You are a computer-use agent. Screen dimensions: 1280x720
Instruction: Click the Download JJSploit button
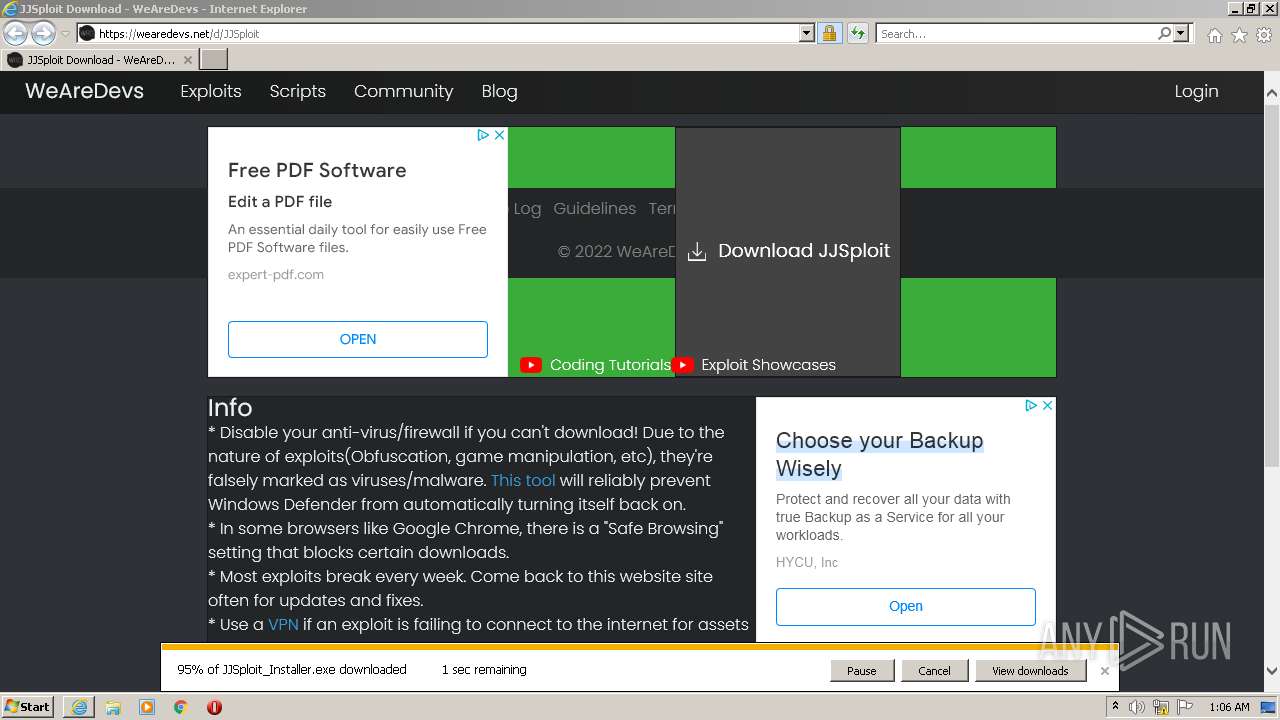(x=788, y=251)
